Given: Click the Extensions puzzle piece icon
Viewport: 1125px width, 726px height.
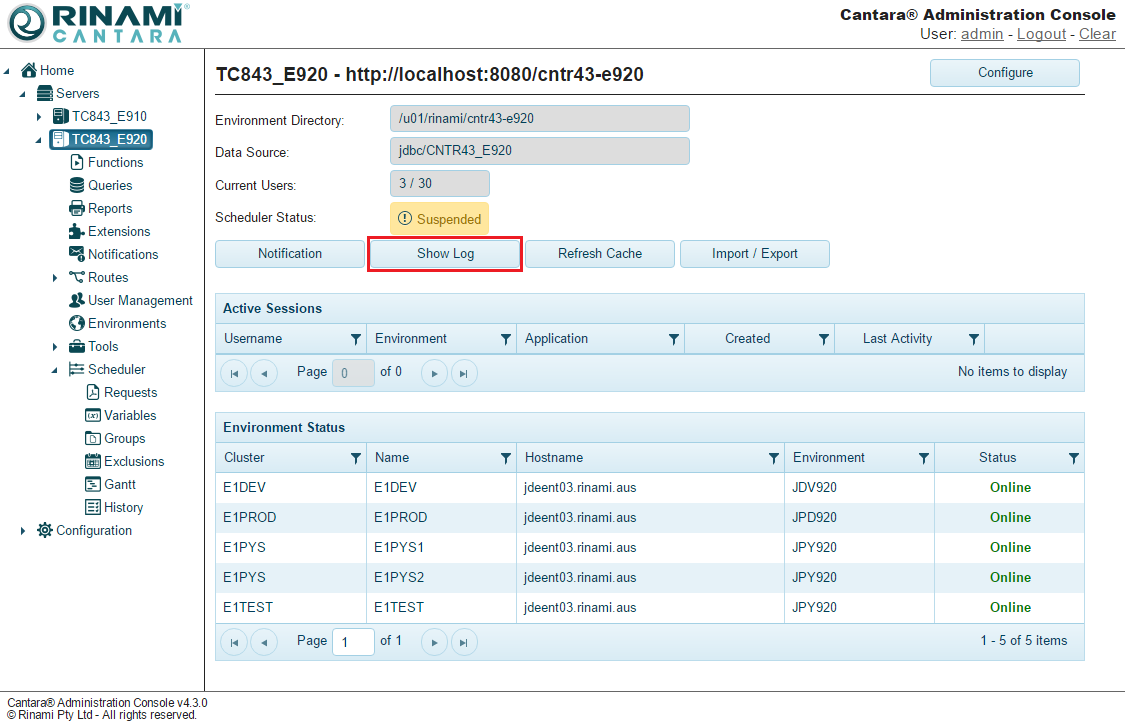Looking at the screenshot, I should coord(77,231).
